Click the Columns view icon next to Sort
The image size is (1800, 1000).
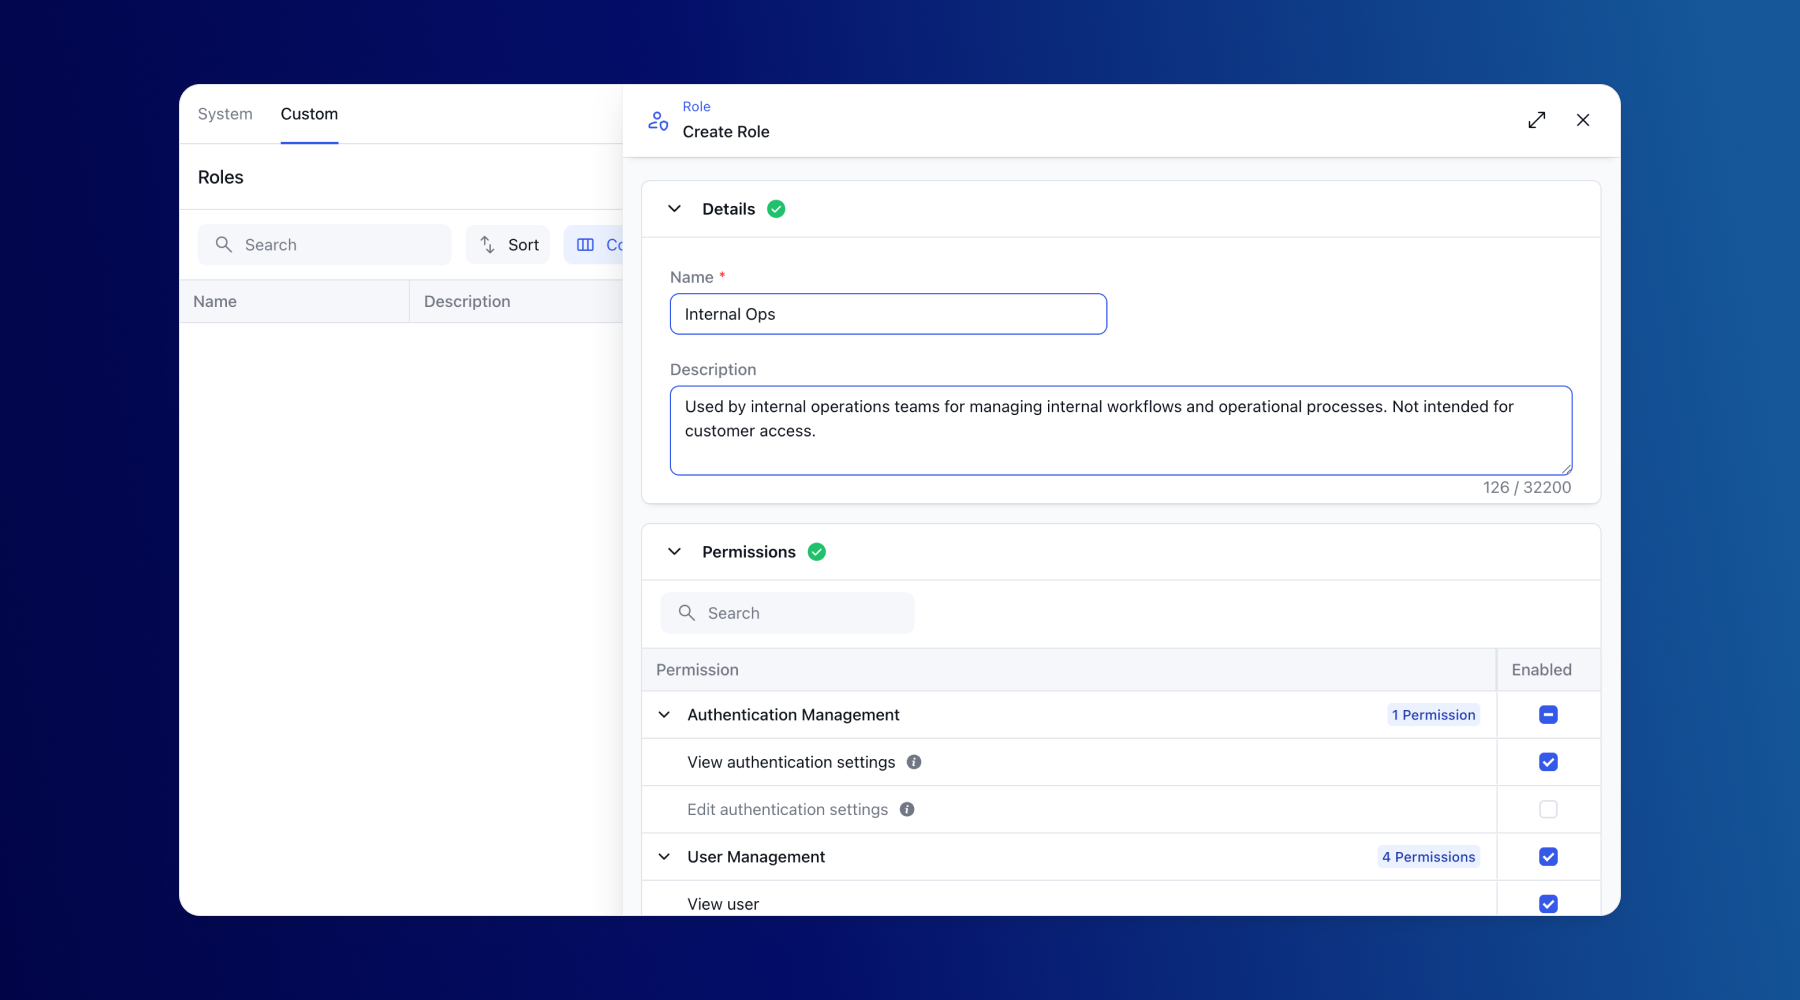(586, 244)
